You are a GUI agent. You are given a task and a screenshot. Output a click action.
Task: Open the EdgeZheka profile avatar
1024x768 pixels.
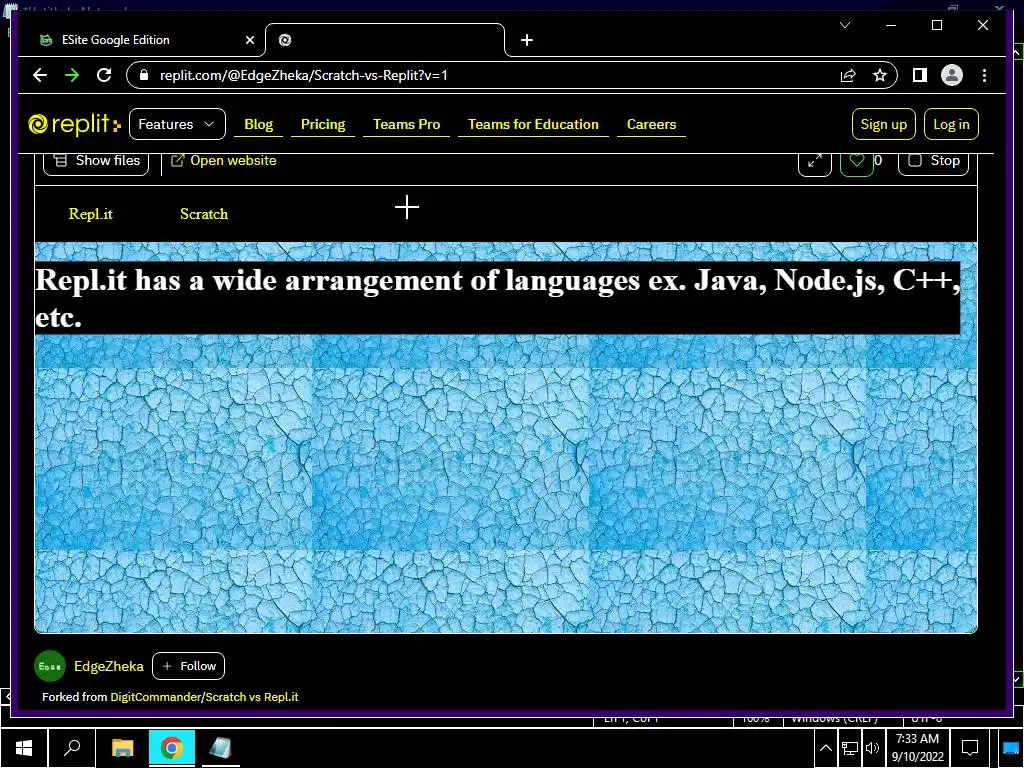tap(50, 666)
